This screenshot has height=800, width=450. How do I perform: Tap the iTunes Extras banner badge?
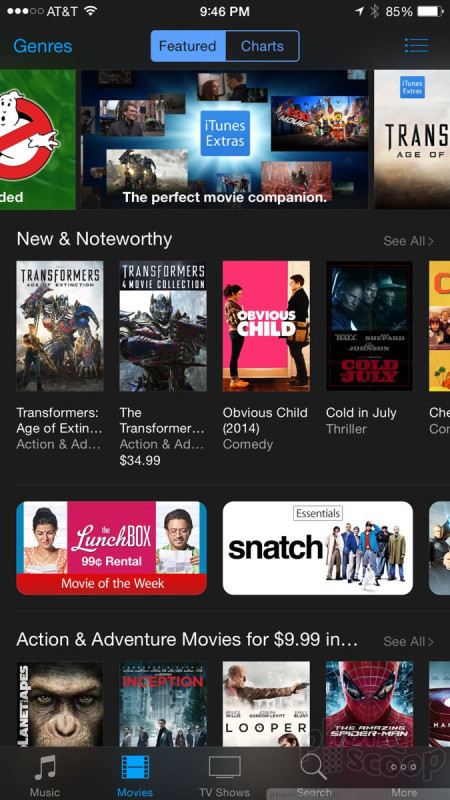coord(225,133)
